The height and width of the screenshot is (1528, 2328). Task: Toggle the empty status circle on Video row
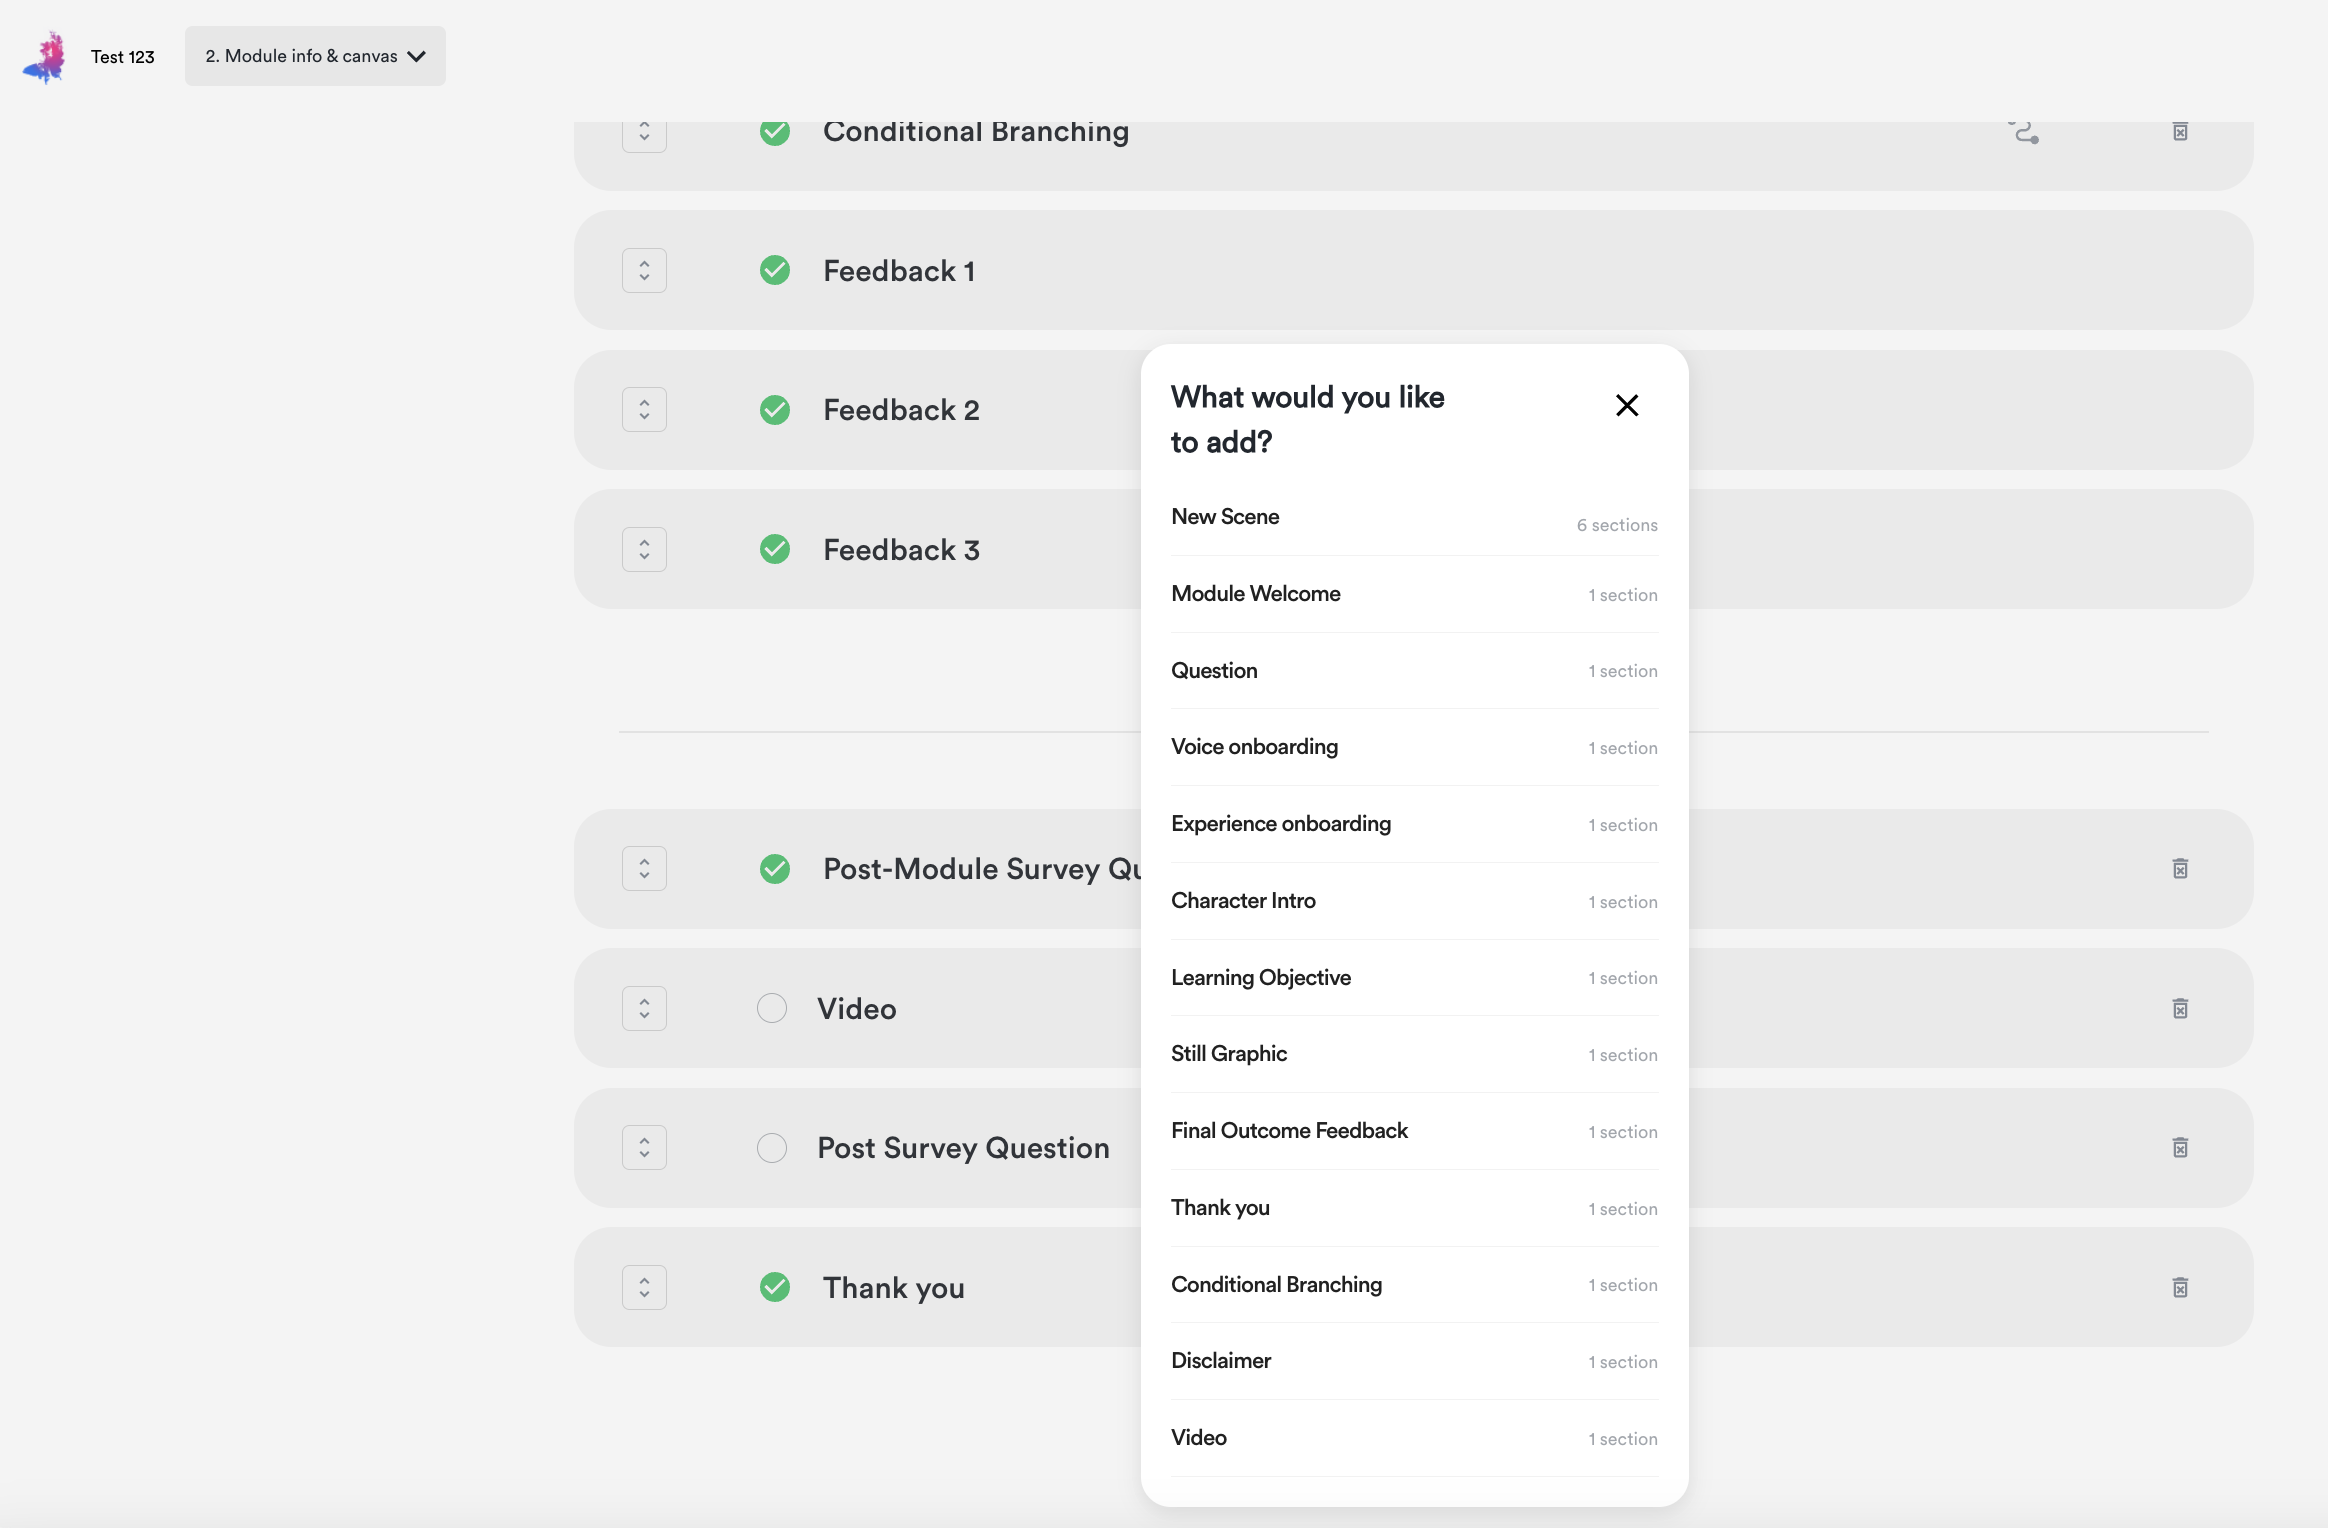click(772, 1008)
